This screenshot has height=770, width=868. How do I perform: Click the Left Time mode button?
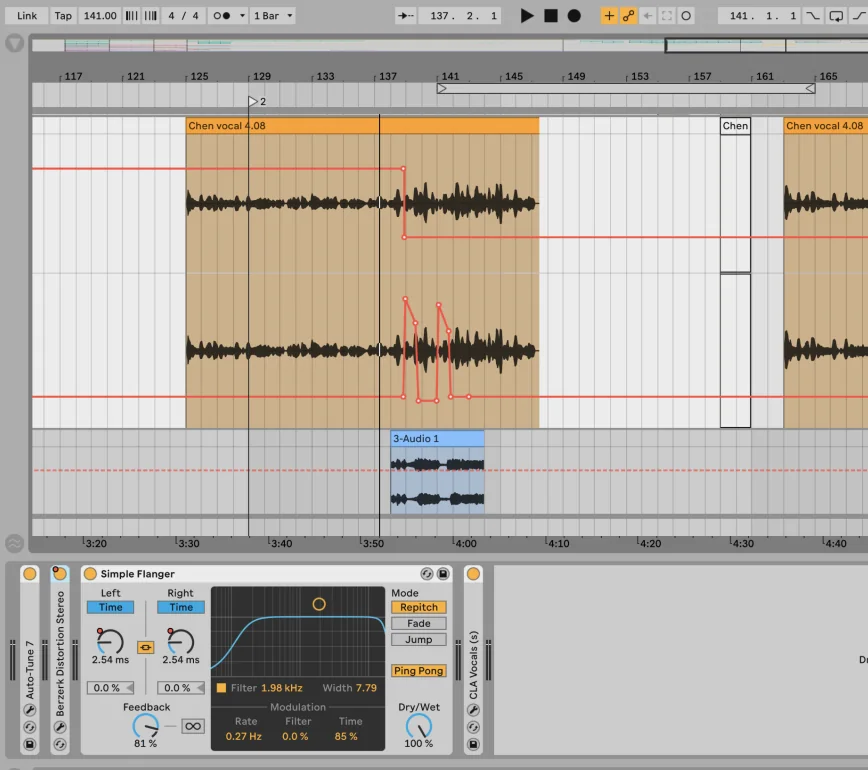(x=110, y=607)
